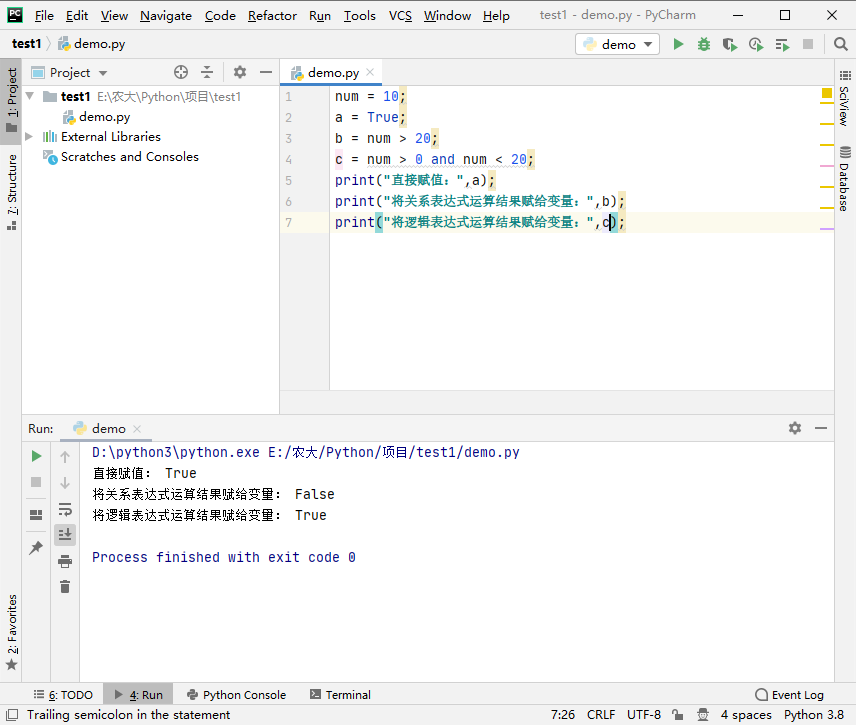Screen dimensions: 856x725
Task: Clear the console with the trash icon
Action: pyautogui.click(x=65, y=587)
